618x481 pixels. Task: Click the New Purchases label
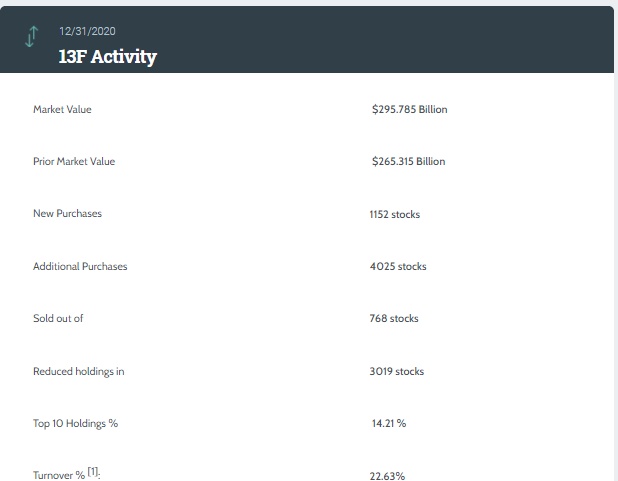coord(67,213)
